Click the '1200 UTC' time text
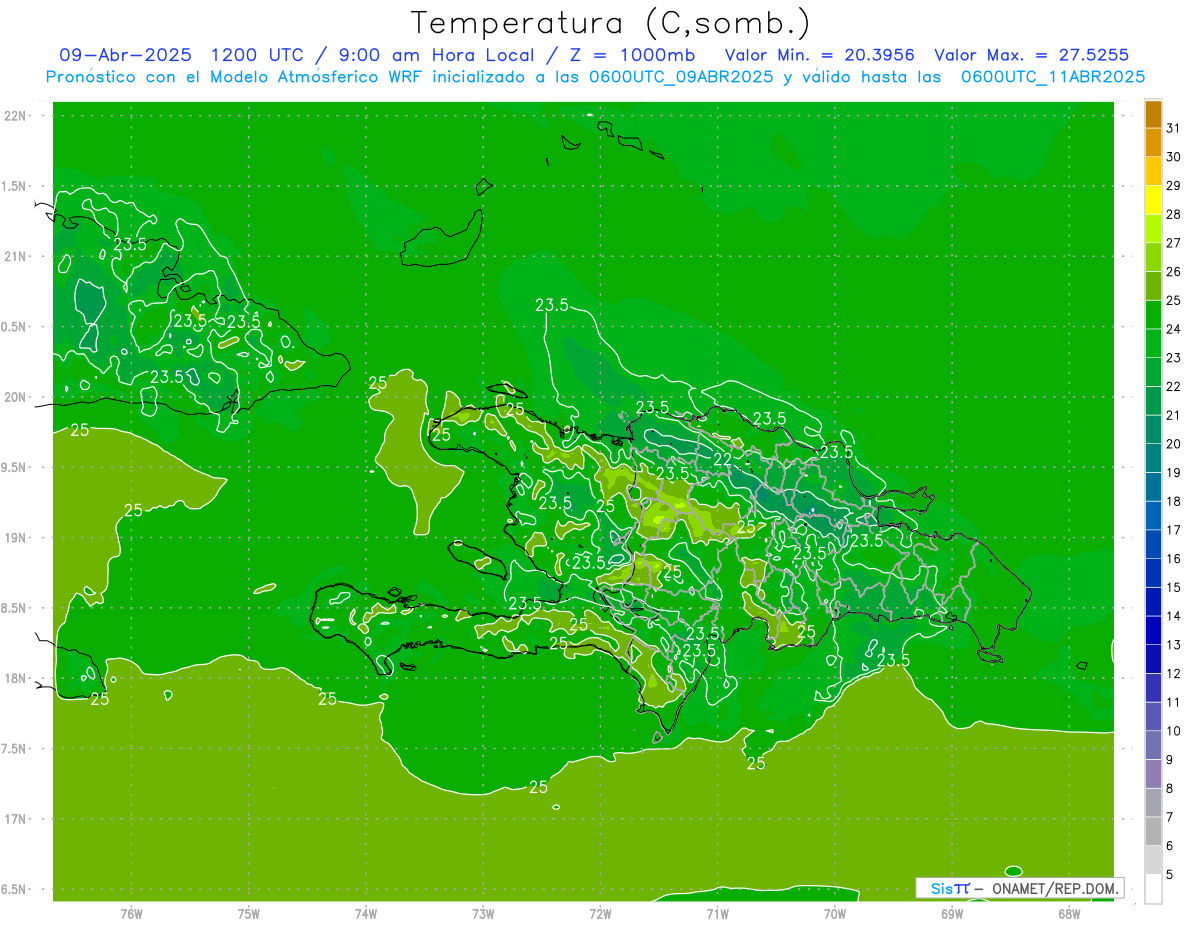1200x927 pixels. point(256,55)
